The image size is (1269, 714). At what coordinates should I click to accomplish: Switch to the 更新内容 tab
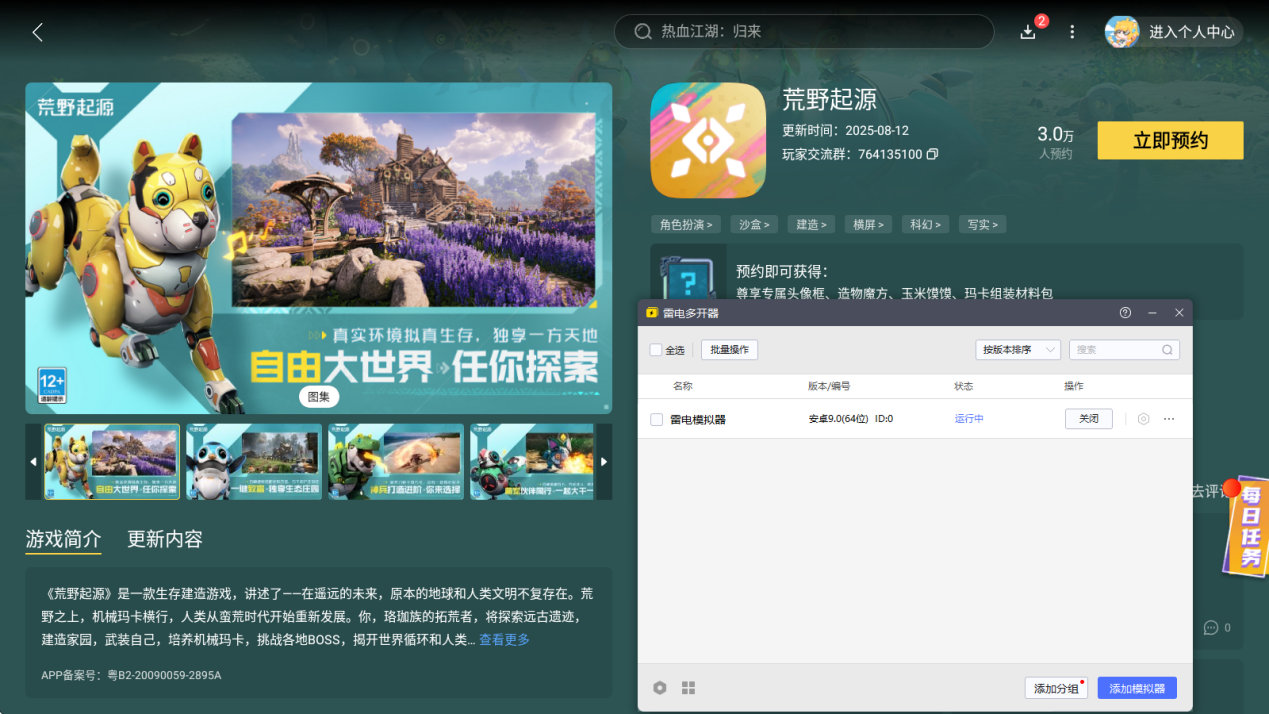point(165,539)
